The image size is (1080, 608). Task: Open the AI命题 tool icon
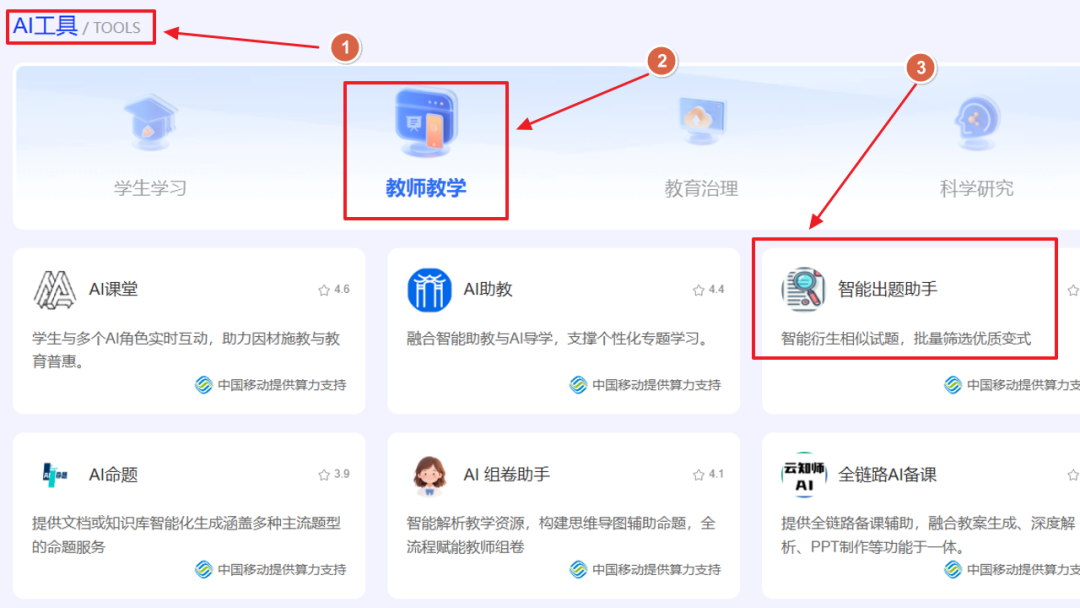point(55,474)
